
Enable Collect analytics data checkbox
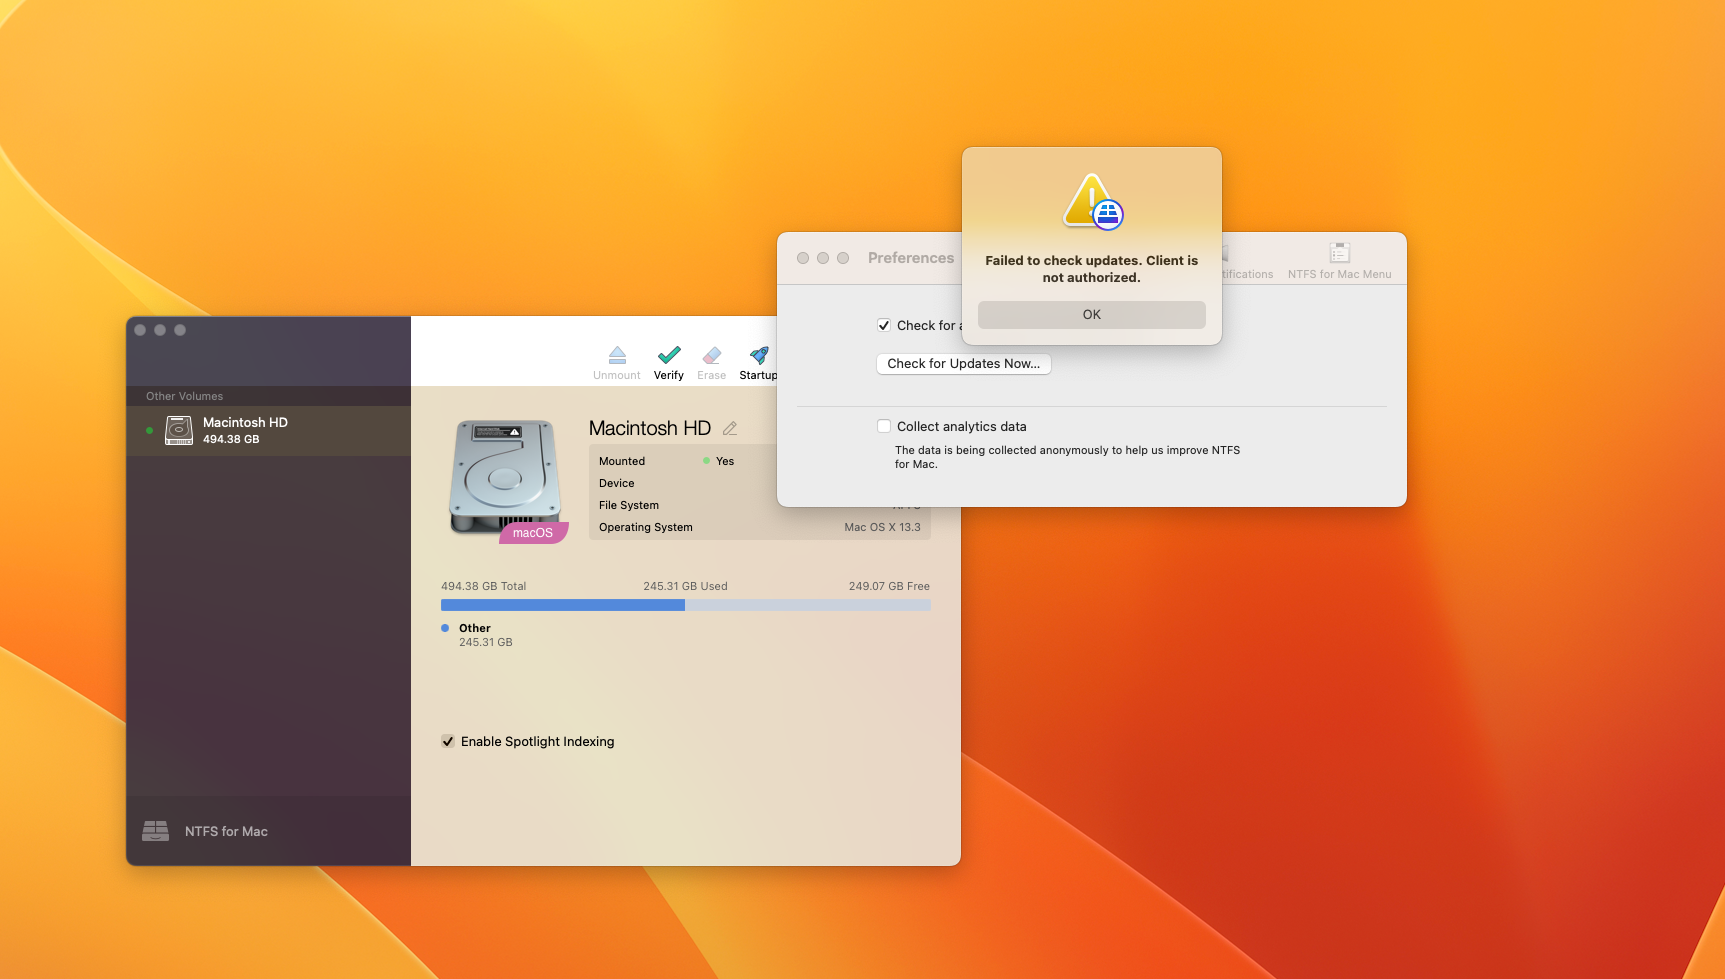[x=884, y=426]
